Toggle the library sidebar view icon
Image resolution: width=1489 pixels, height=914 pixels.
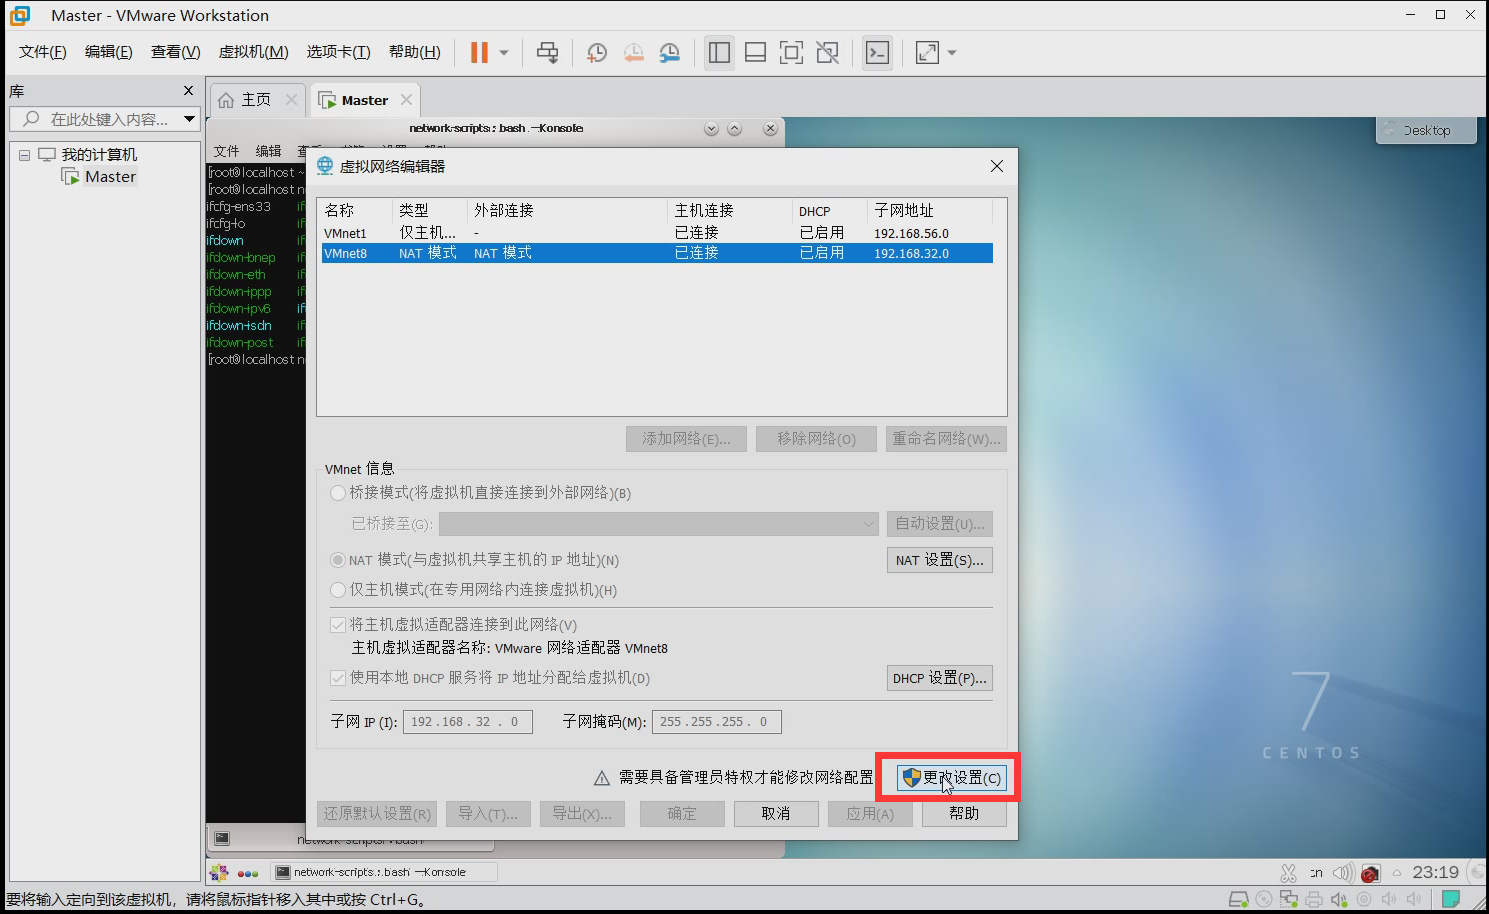click(x=719, y=53)
